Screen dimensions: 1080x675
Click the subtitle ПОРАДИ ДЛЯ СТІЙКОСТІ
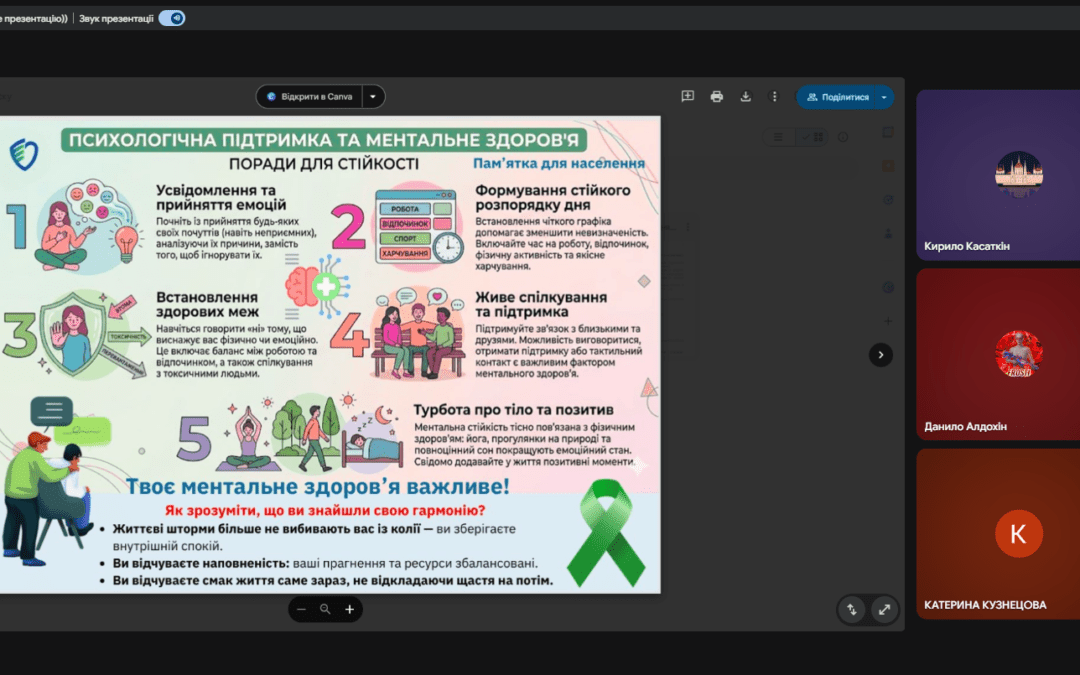[x=324, y=164]
